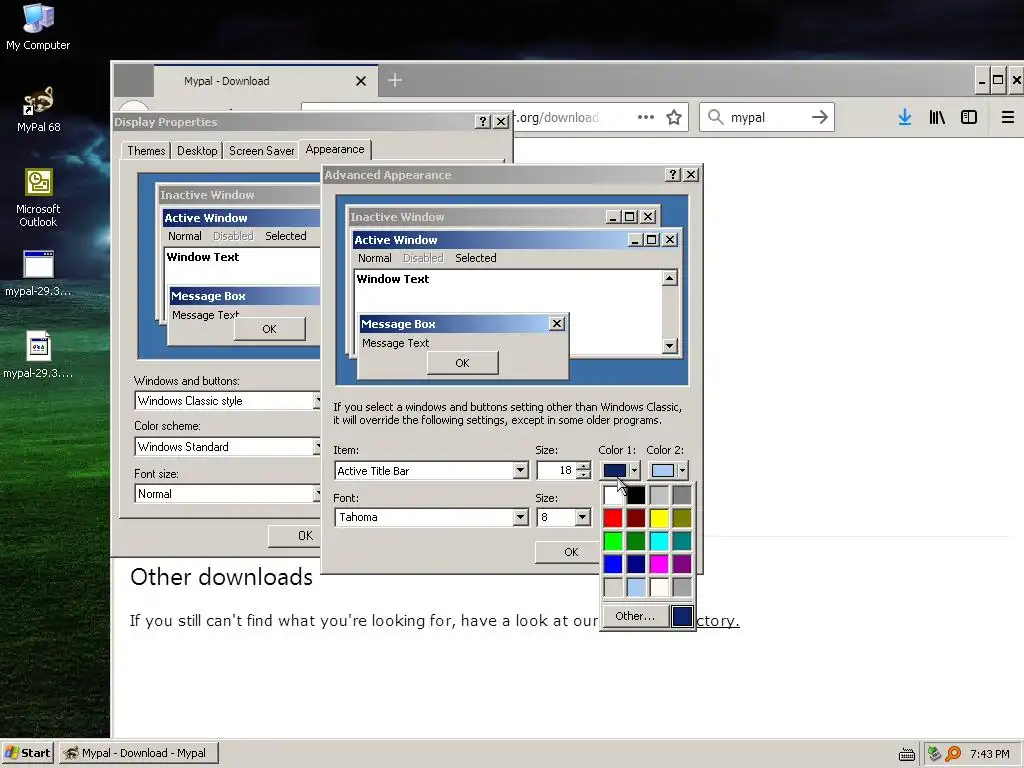Pick the magenta color swatch

pos(659,564)
